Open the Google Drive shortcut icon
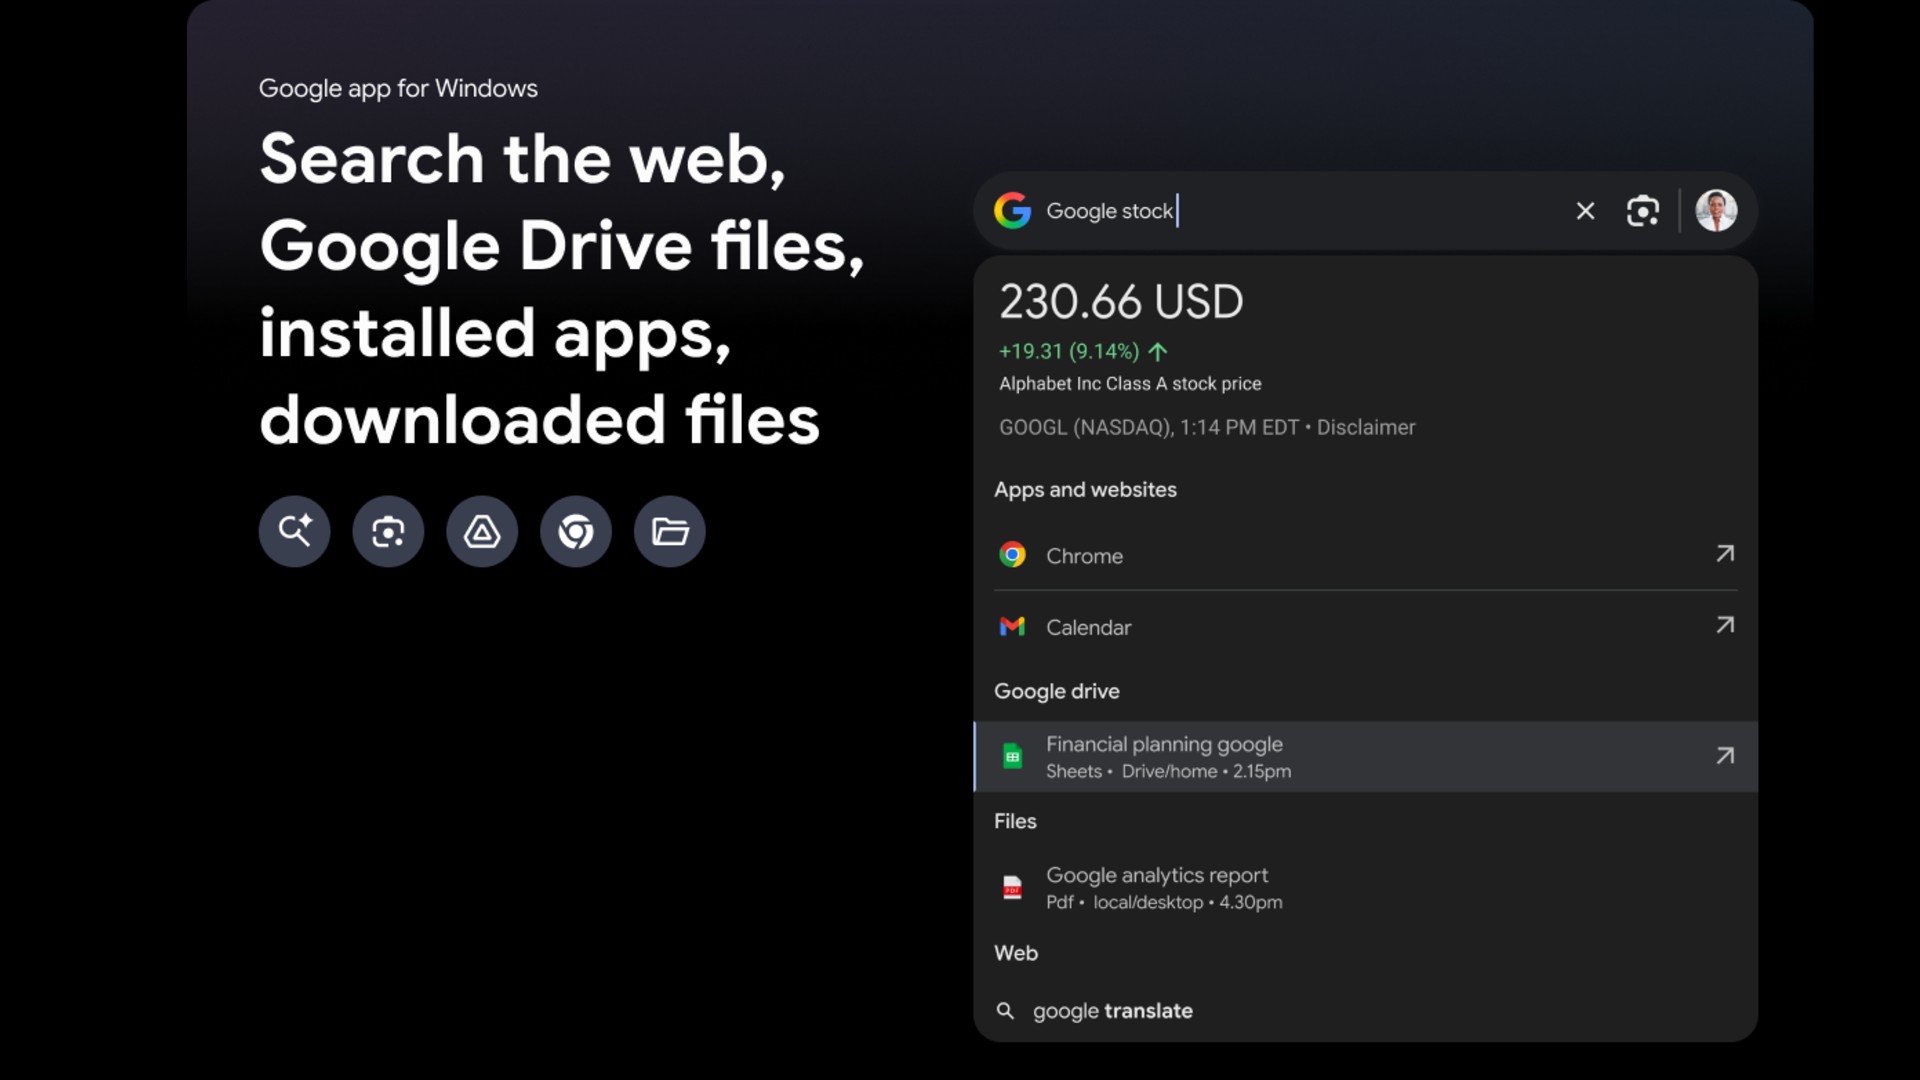The width and height of the screenshot is (1920, 1080). tap(481, 531)
